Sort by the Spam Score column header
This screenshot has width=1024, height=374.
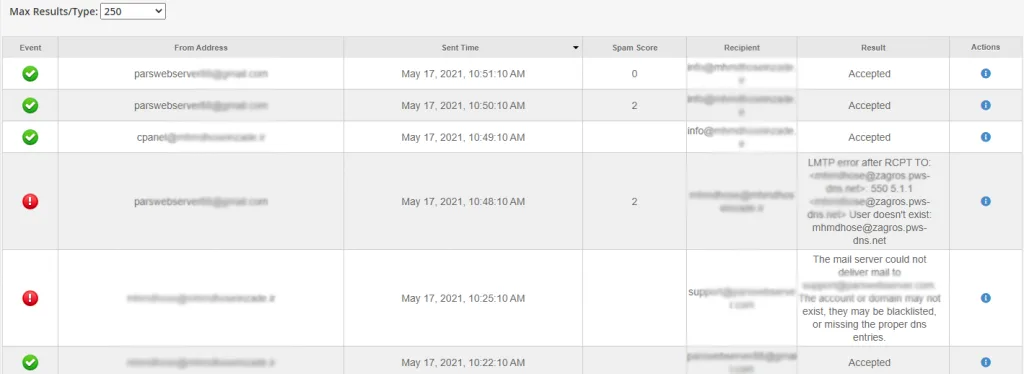coord(634,48)
